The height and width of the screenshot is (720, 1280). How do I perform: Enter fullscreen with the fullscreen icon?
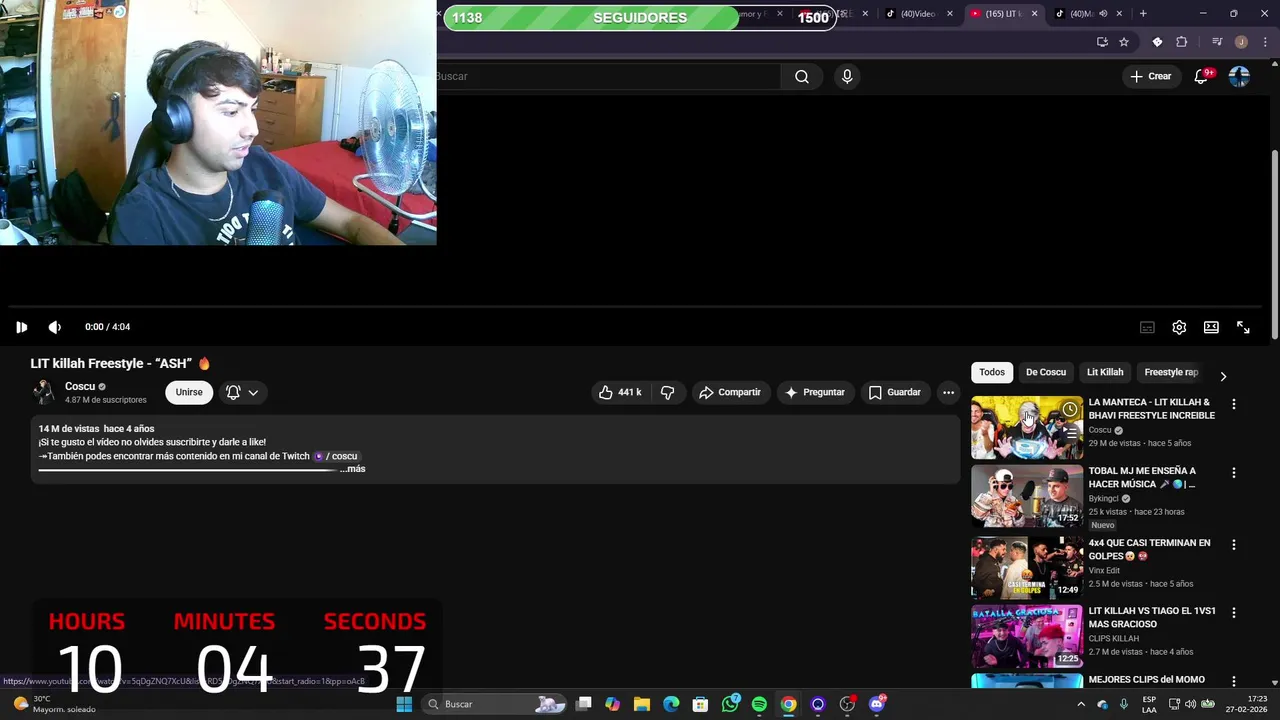tap(1243, 327)
